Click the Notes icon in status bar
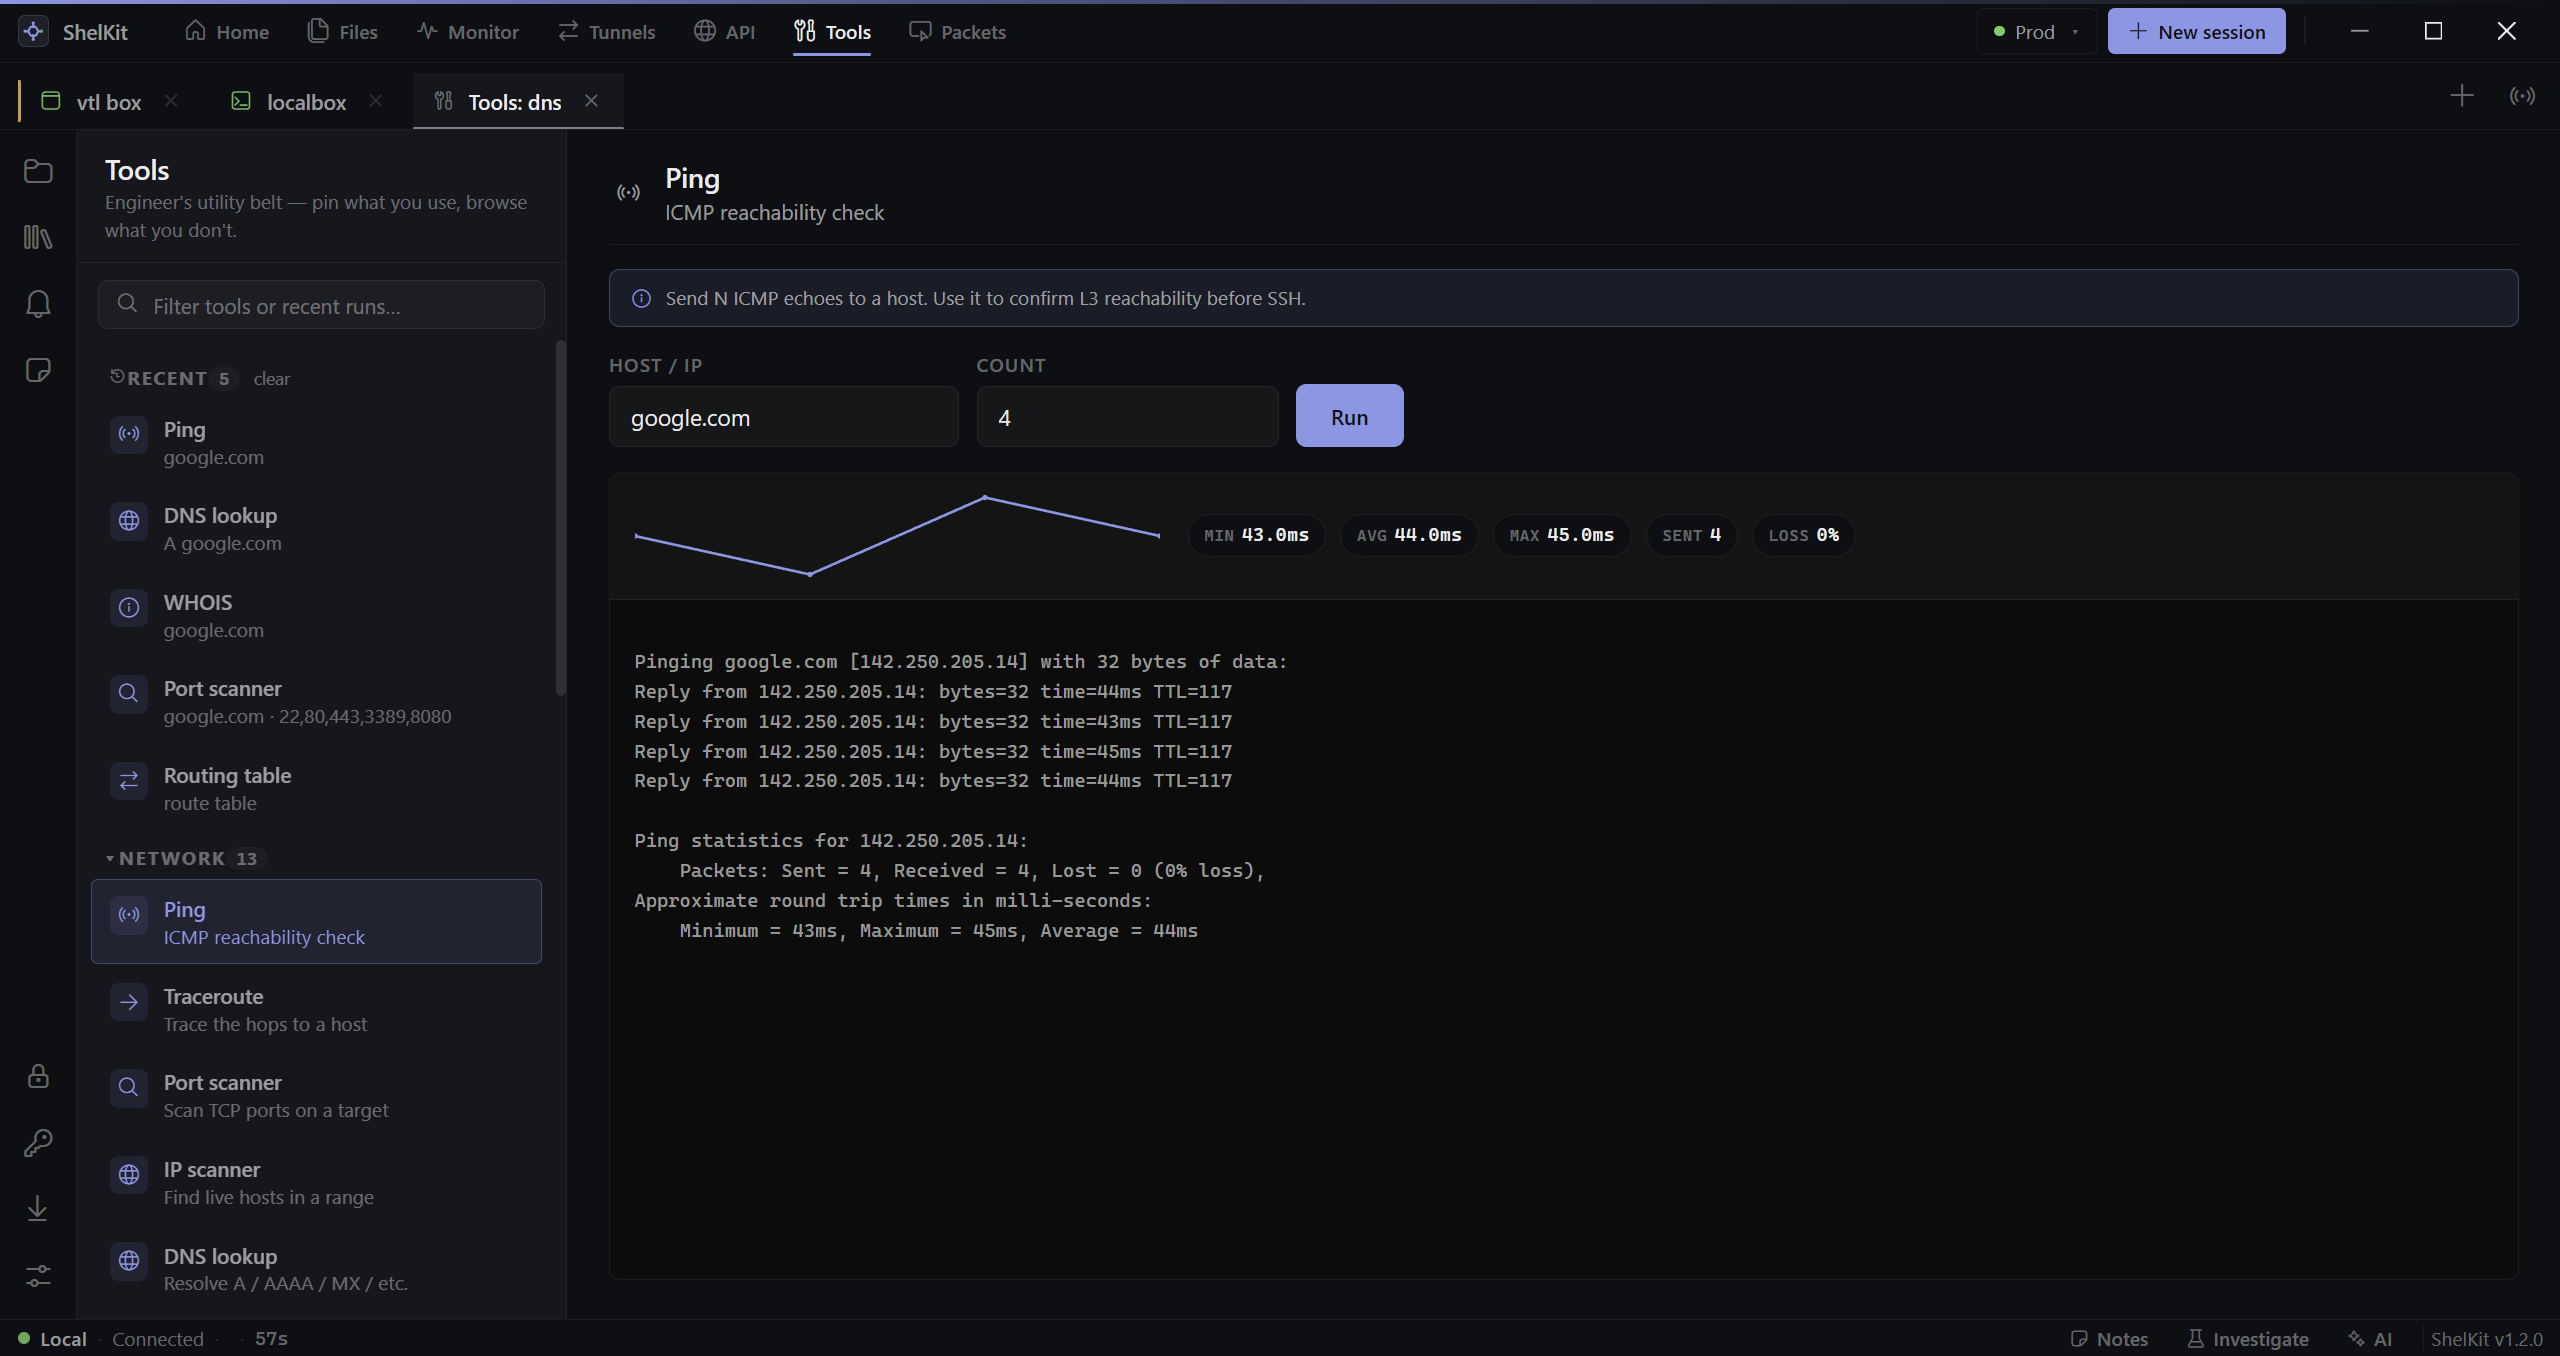2560x1356 pixels. [x=2079, y=1338]
